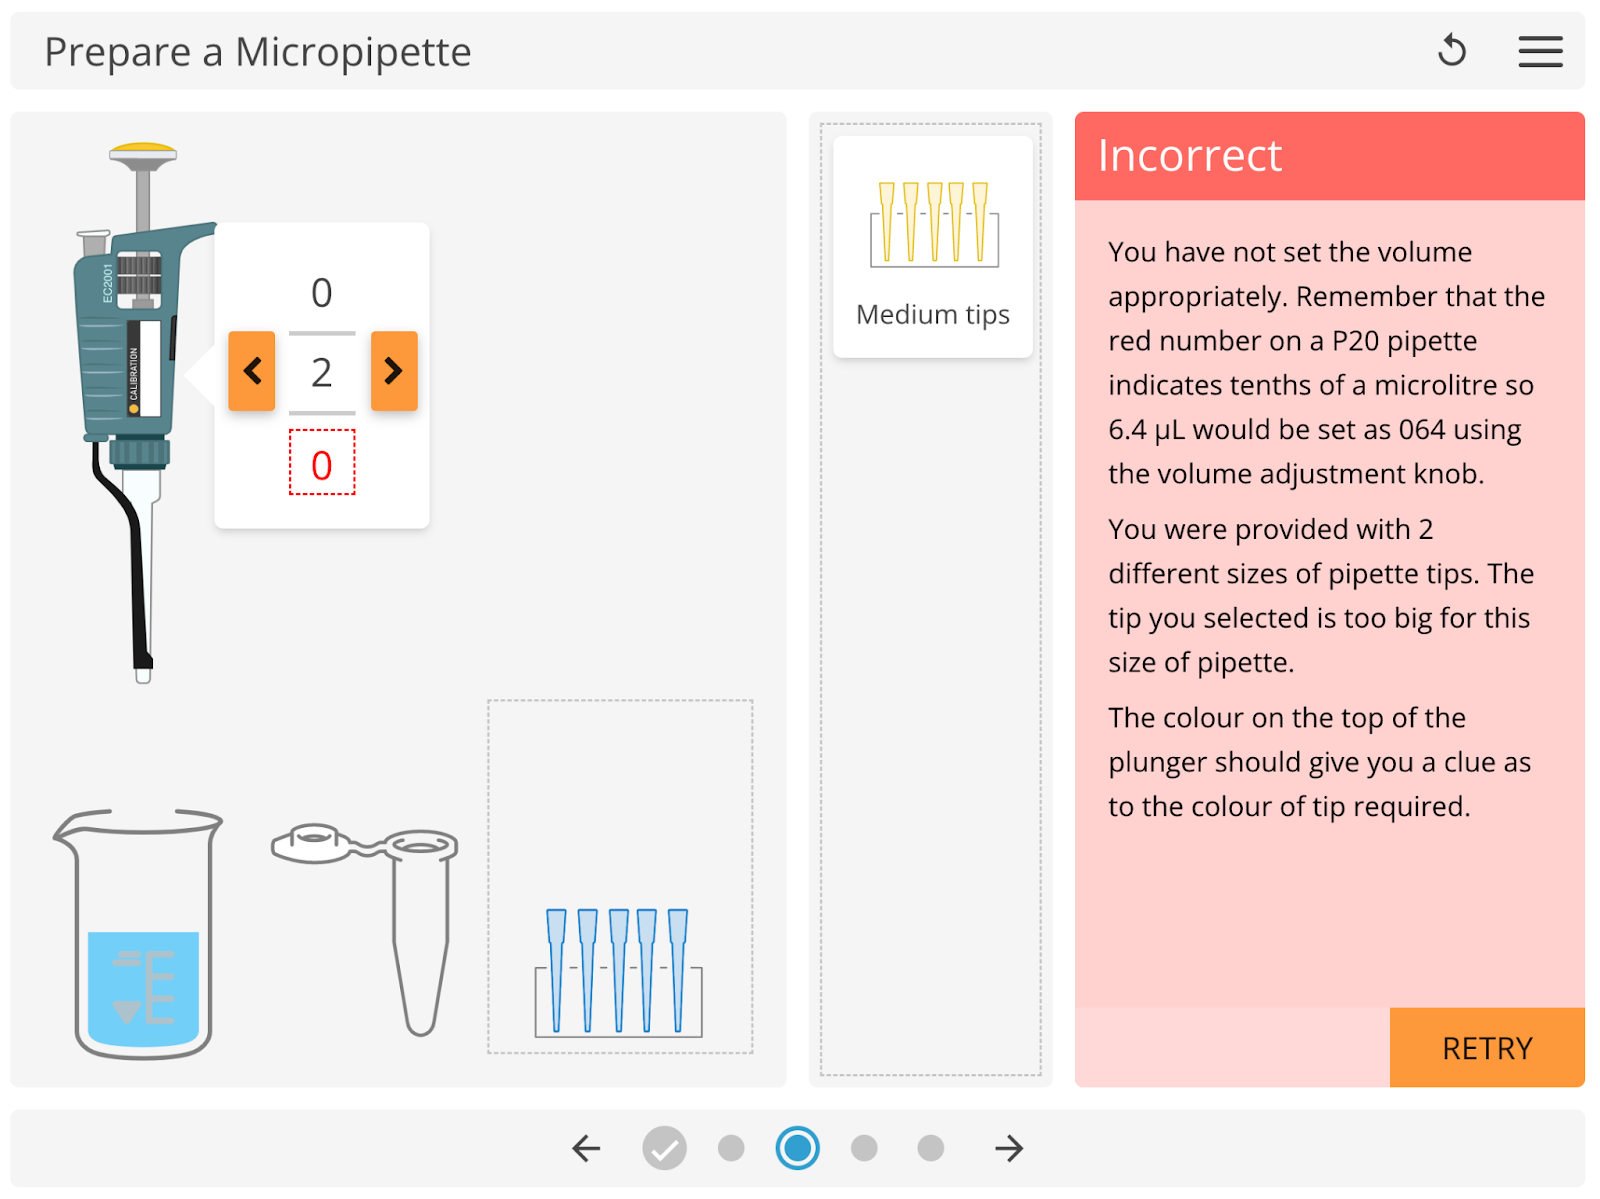
Task: Click the yellow plunger top of micropipette
Action: (x=143, y=153)
